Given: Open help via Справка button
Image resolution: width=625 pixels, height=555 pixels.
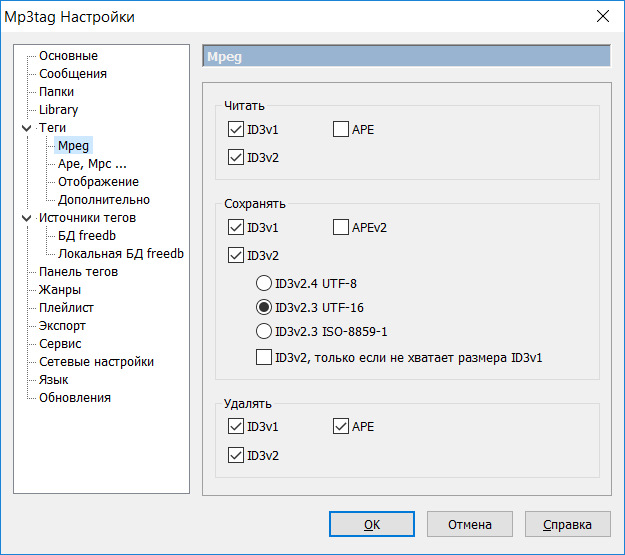Looking at the screenshot, I should 568,524.
